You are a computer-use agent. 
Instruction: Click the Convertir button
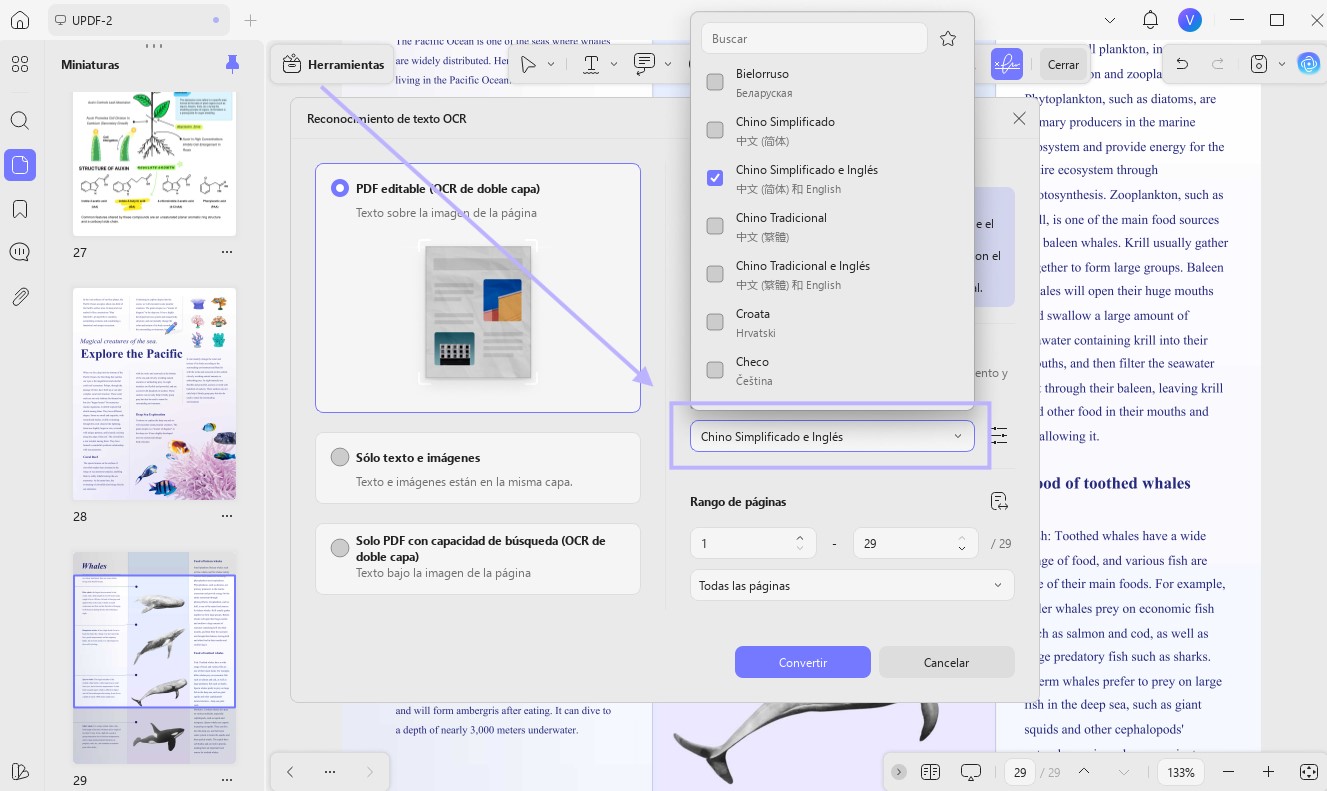click(x=803, y=662)
